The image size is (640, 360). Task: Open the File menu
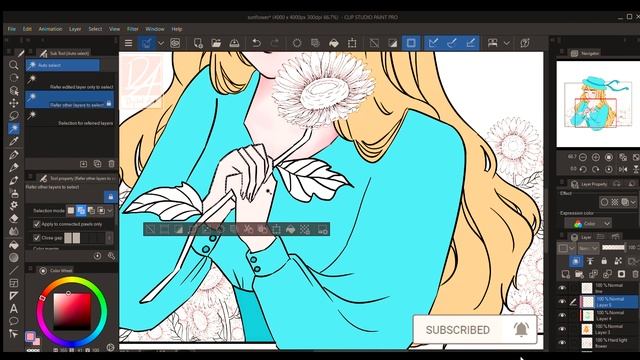(12, 29)
